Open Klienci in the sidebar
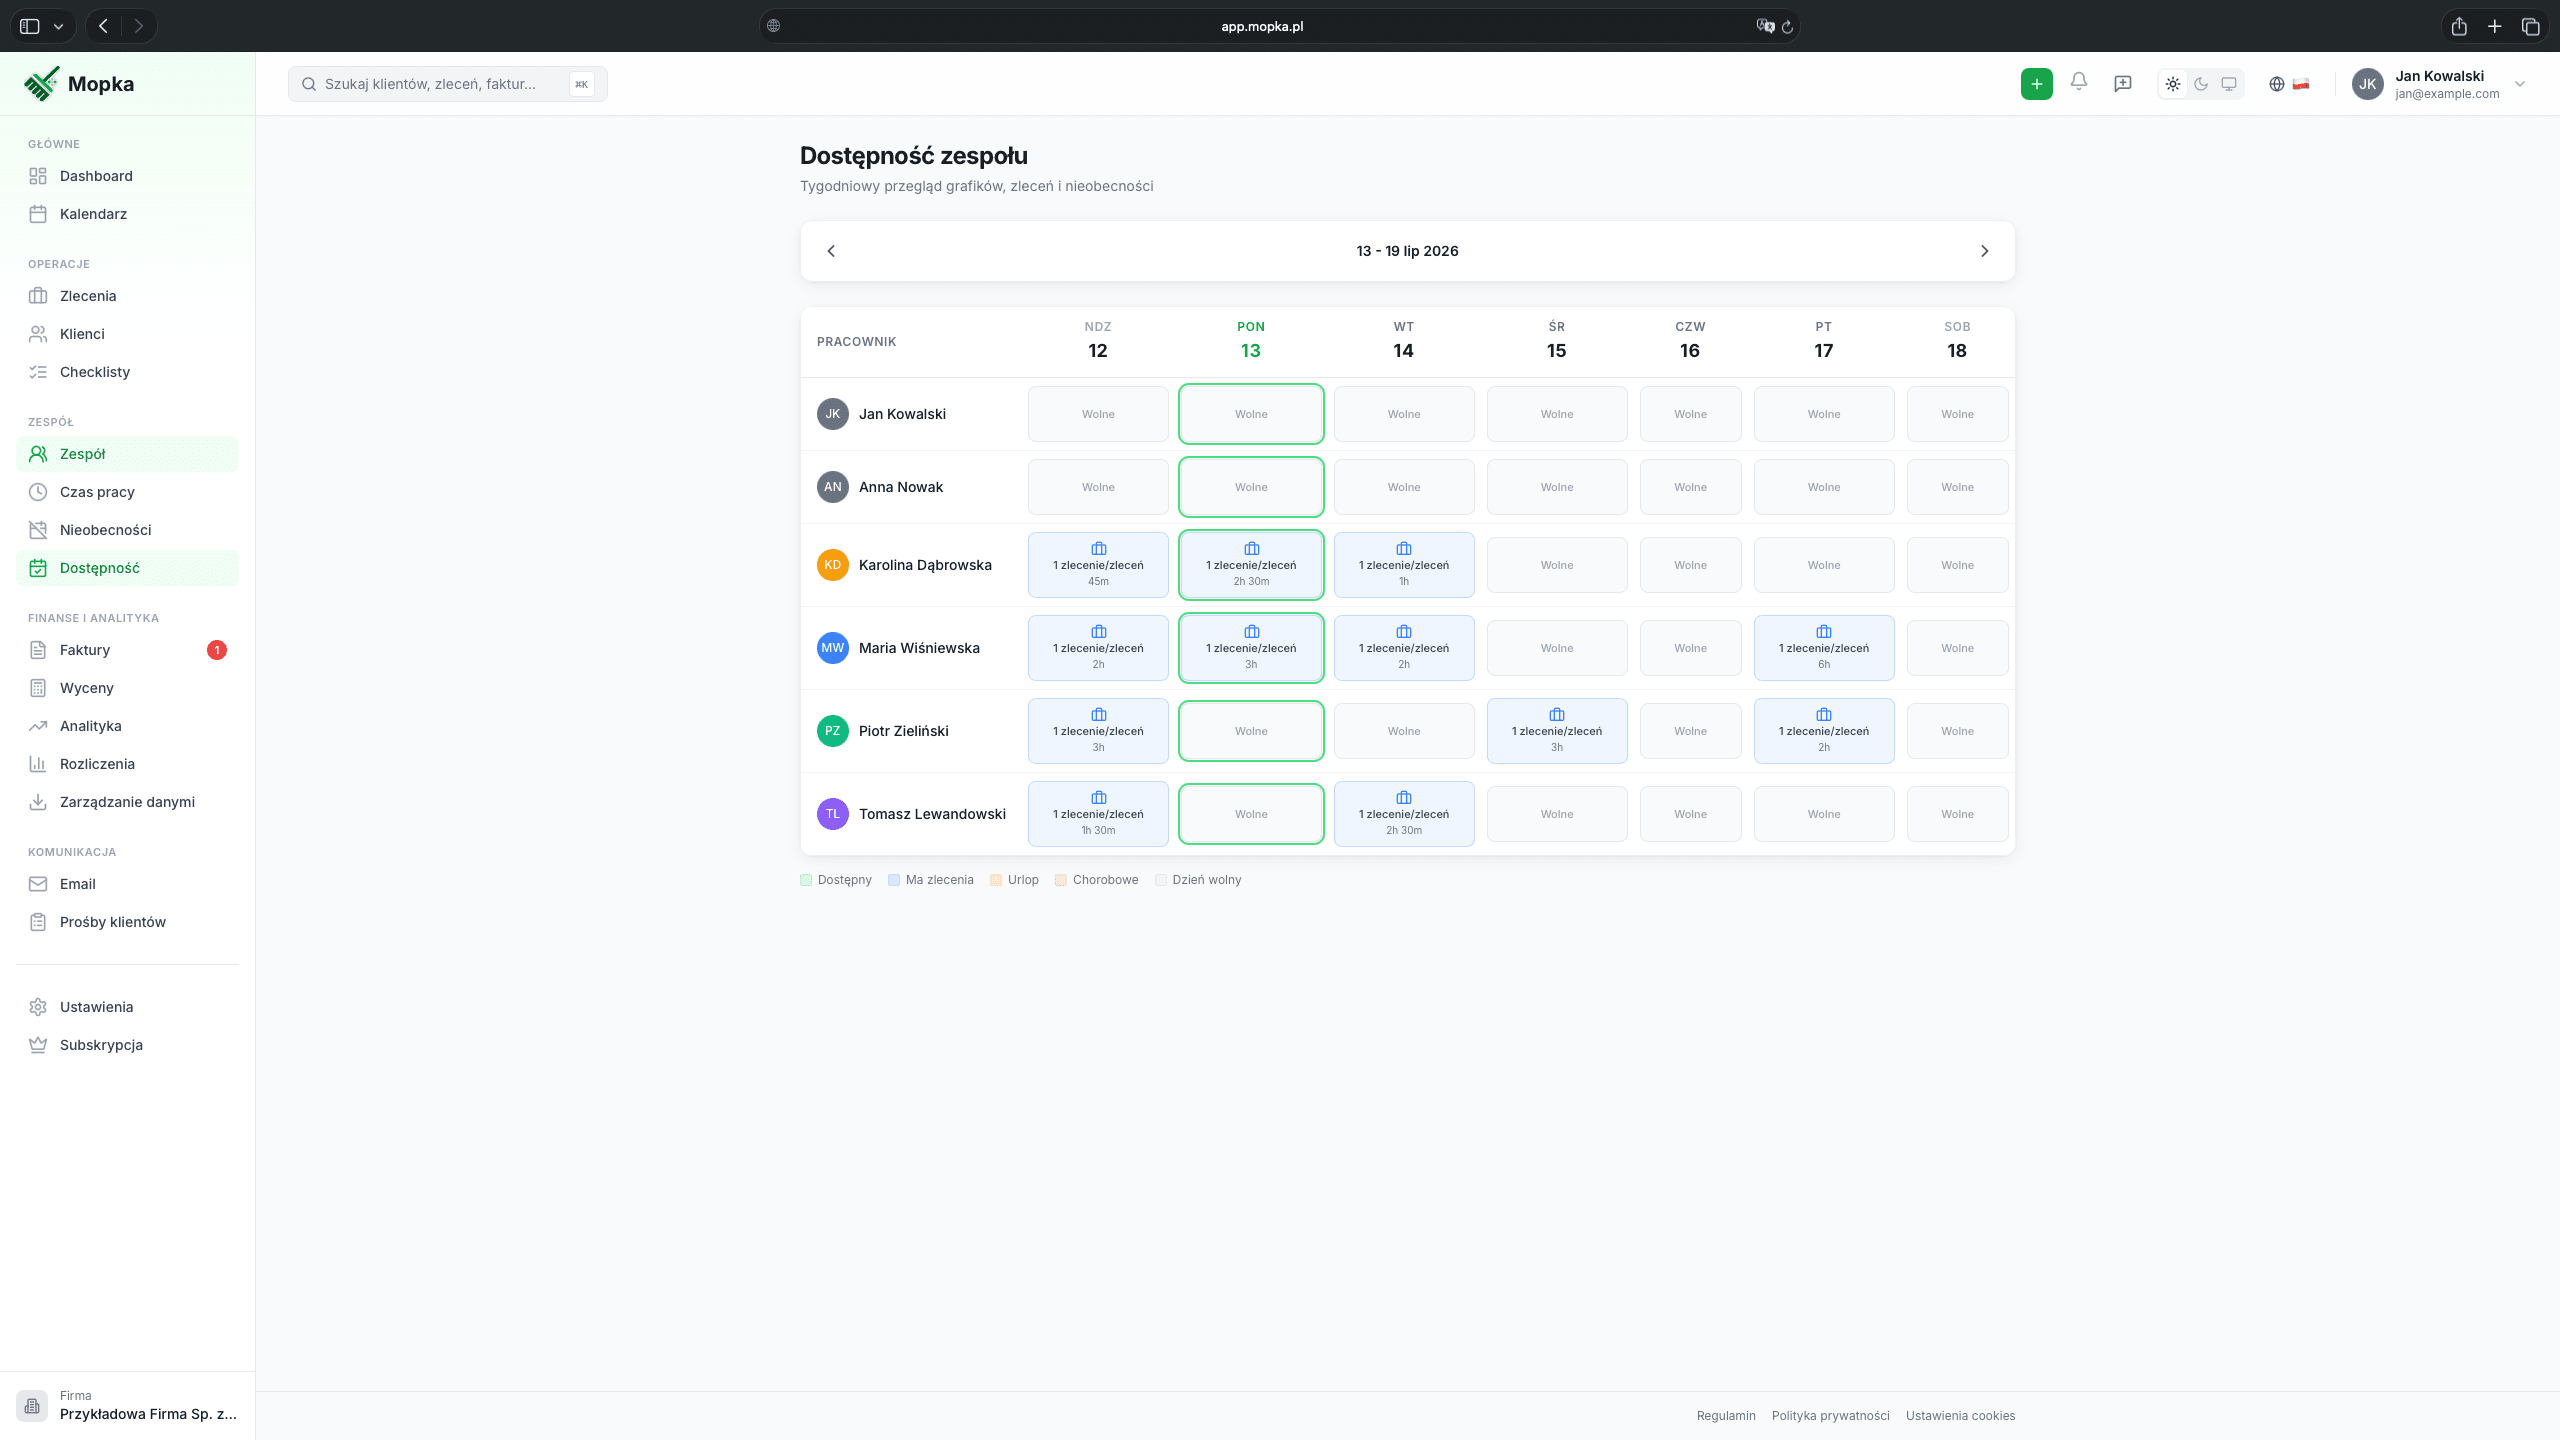Image resolution: width=2560 pixels, height=1440 pixels. click(127, 334)
